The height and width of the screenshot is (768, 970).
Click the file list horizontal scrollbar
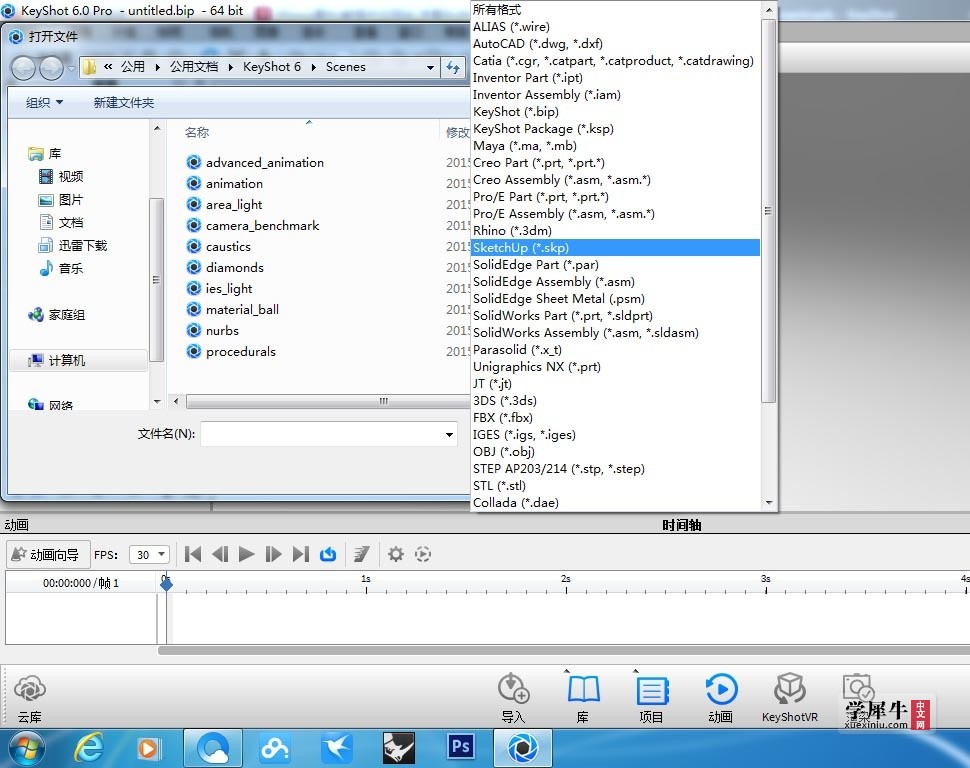tap(328, 401)
